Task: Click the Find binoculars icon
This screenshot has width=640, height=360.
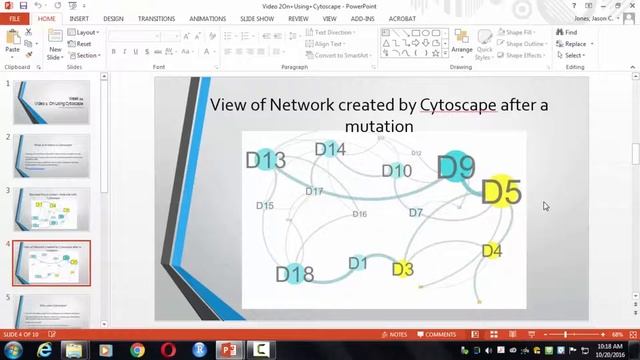Action: tap(560, 32)
